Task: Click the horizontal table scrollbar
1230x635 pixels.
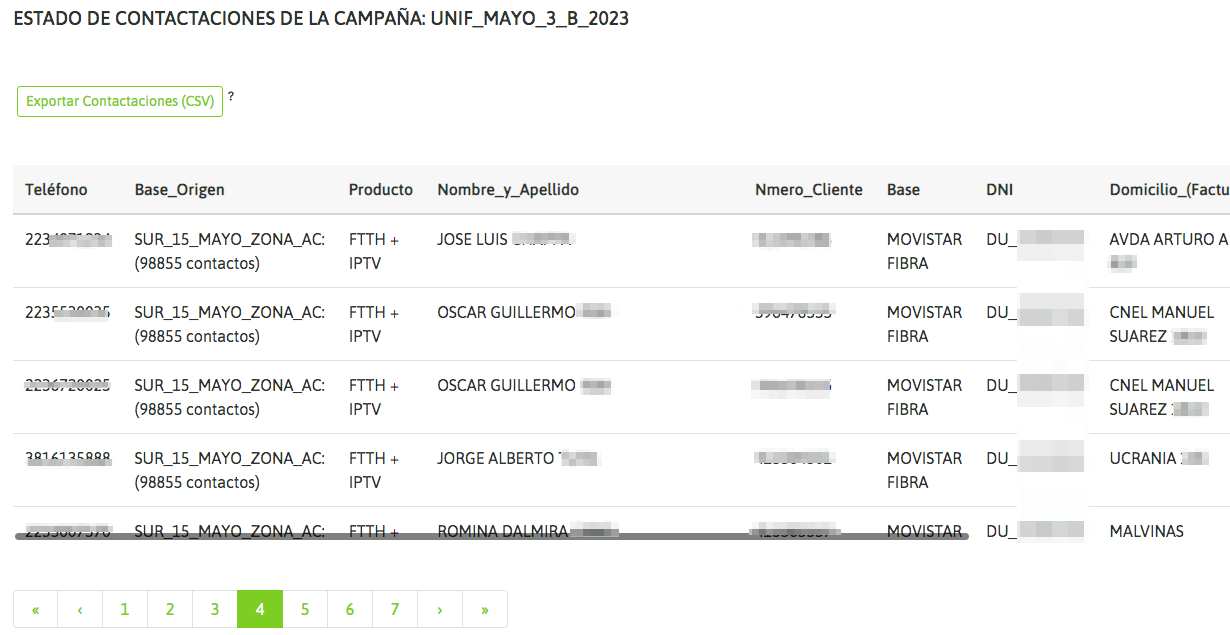Action: pos(492,537)
